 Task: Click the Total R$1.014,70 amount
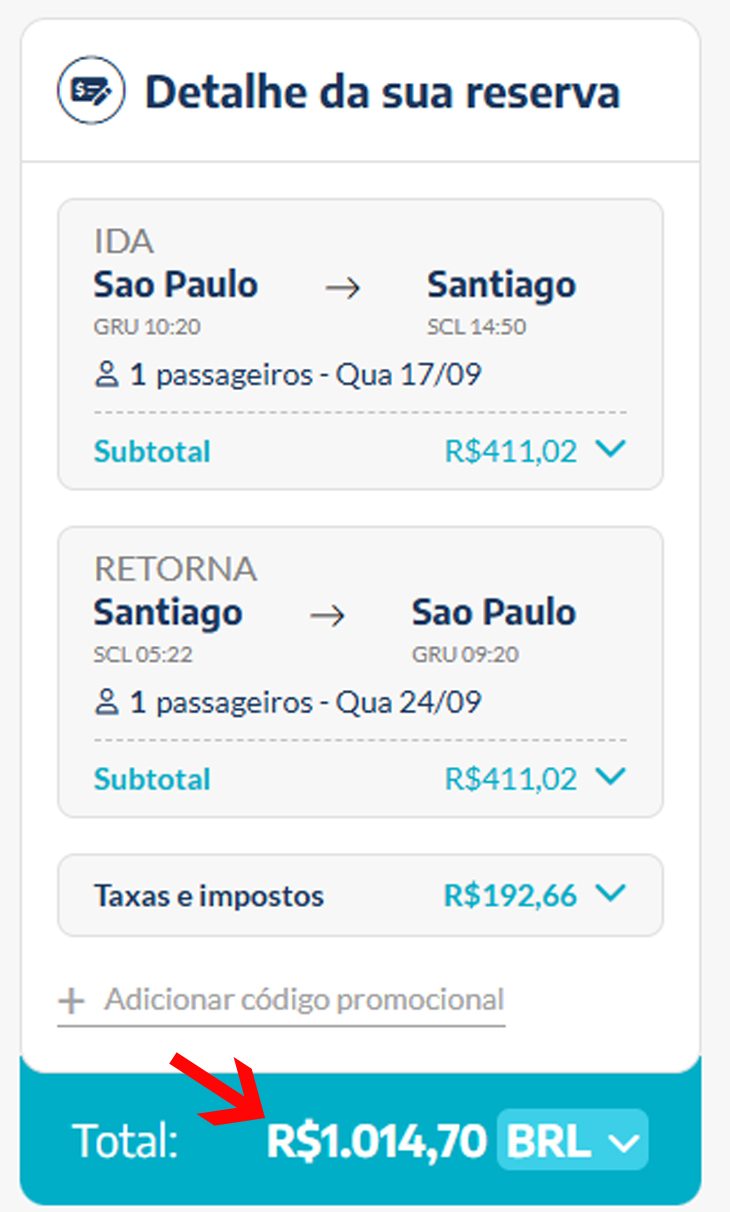click(x=377, y=1141)
